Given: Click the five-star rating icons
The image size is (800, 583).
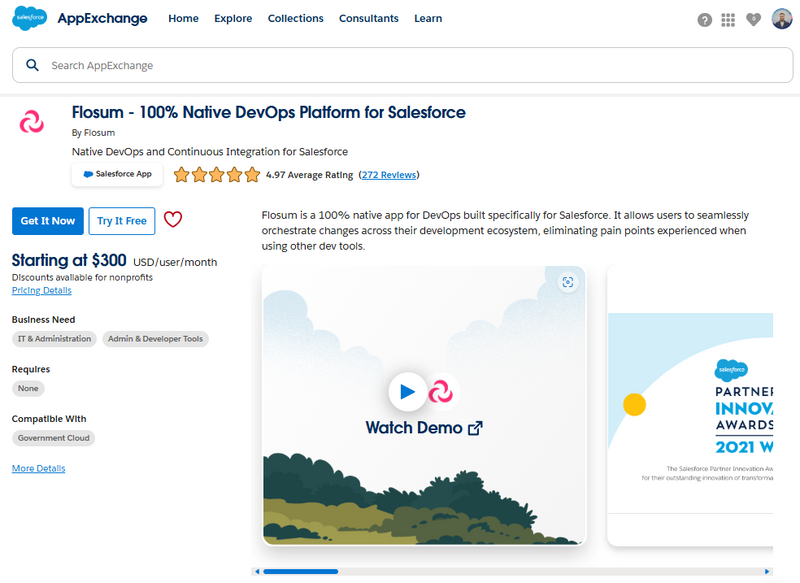Looking at the screenshot, I should pos(217,175).
